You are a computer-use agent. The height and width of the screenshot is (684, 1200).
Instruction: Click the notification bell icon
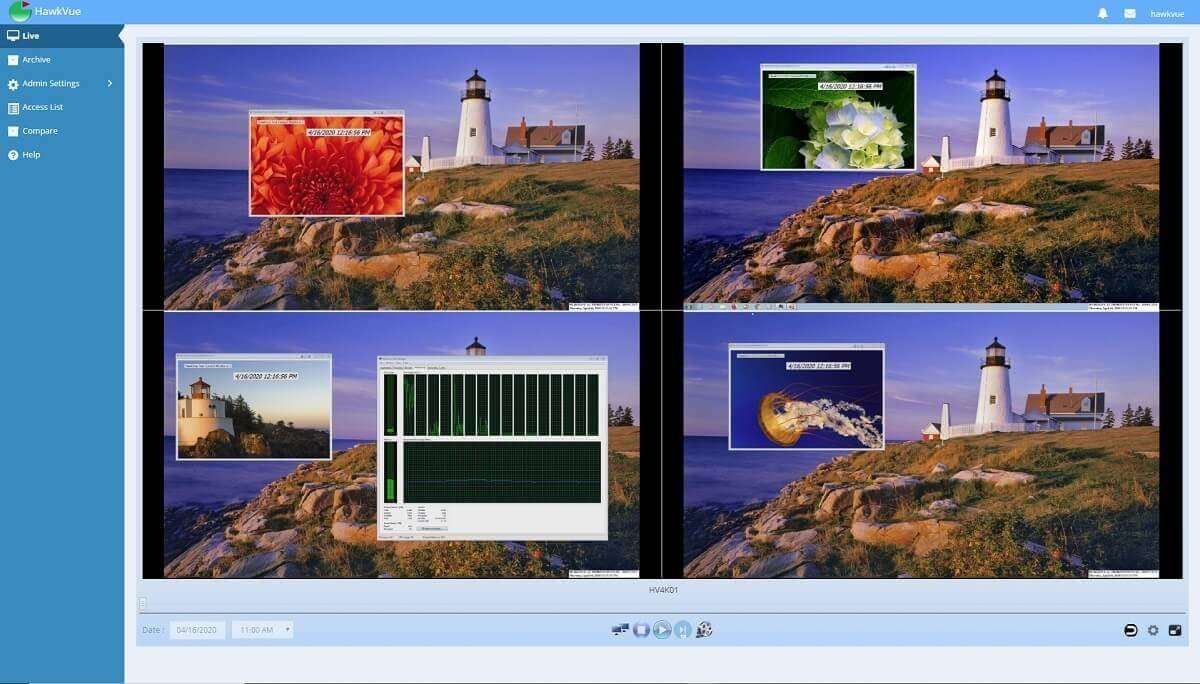click(1103, 13)
